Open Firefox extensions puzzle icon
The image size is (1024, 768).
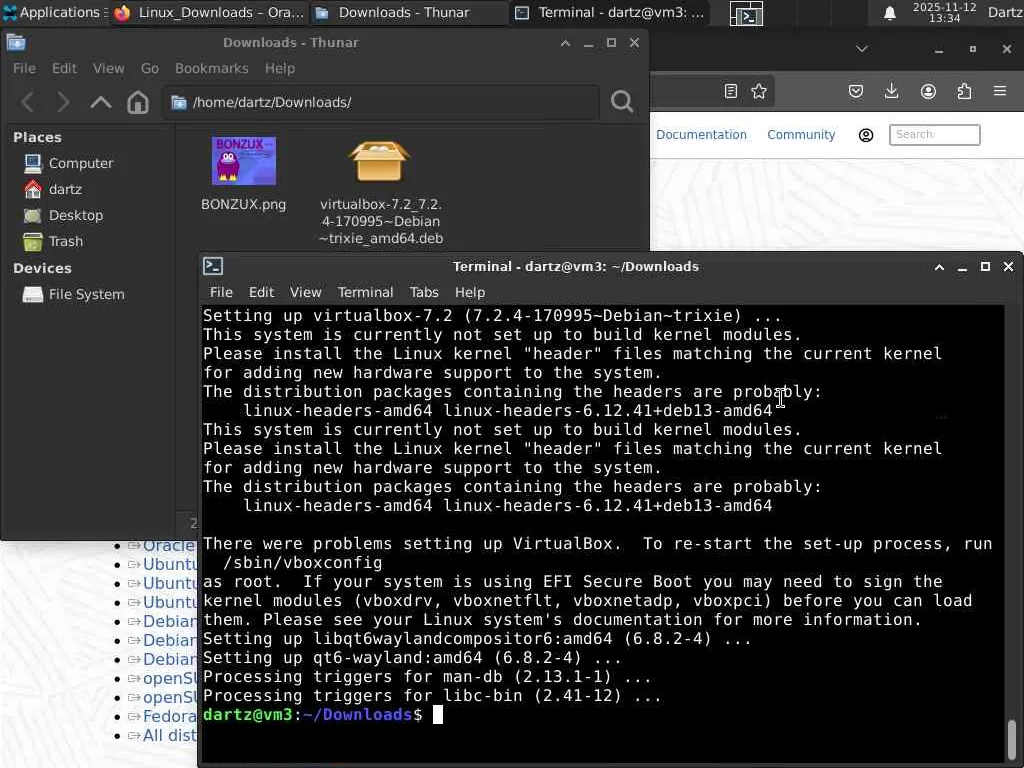point(964,91)
